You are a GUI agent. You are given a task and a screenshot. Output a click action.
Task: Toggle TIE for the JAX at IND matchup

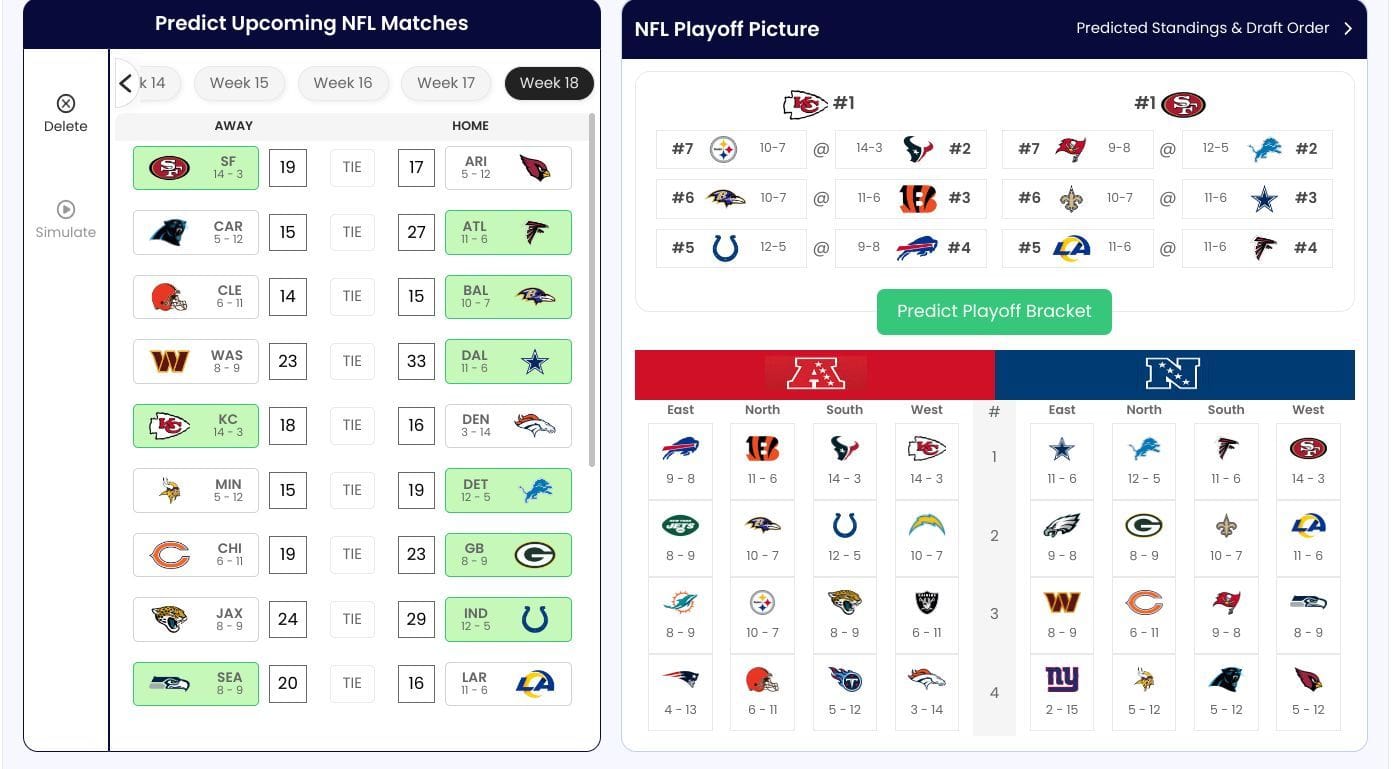pos(352,618)
